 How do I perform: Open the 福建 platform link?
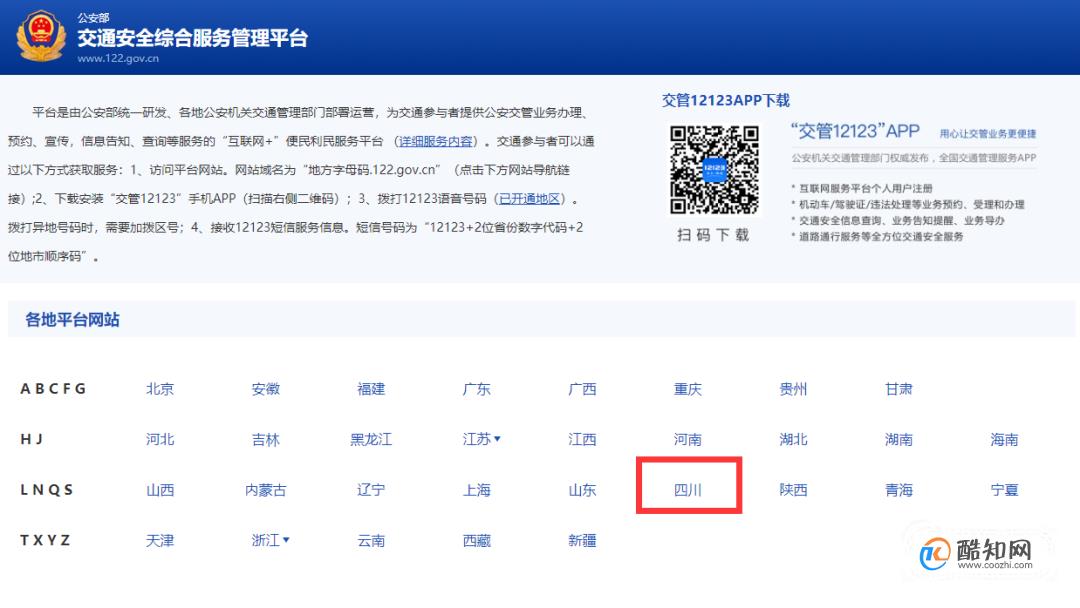371,389
